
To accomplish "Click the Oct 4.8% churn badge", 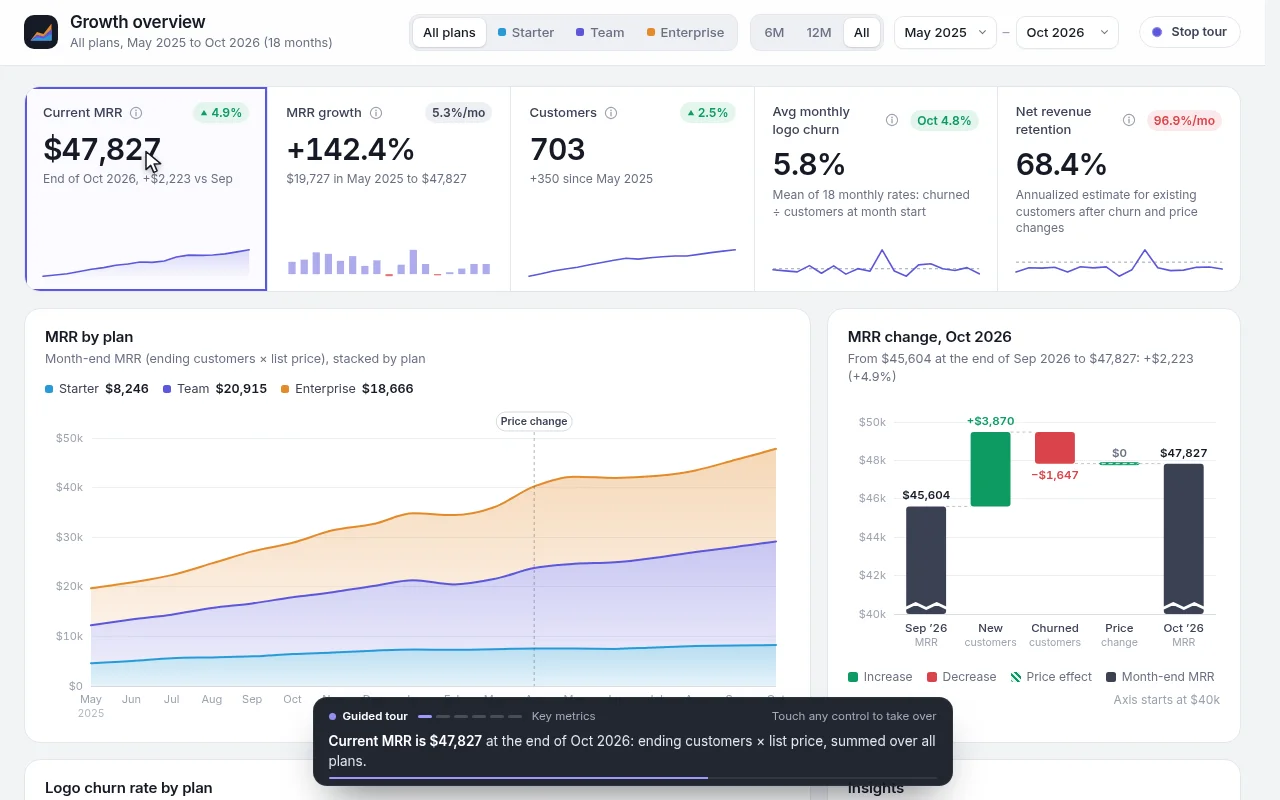I will point(944,120).
